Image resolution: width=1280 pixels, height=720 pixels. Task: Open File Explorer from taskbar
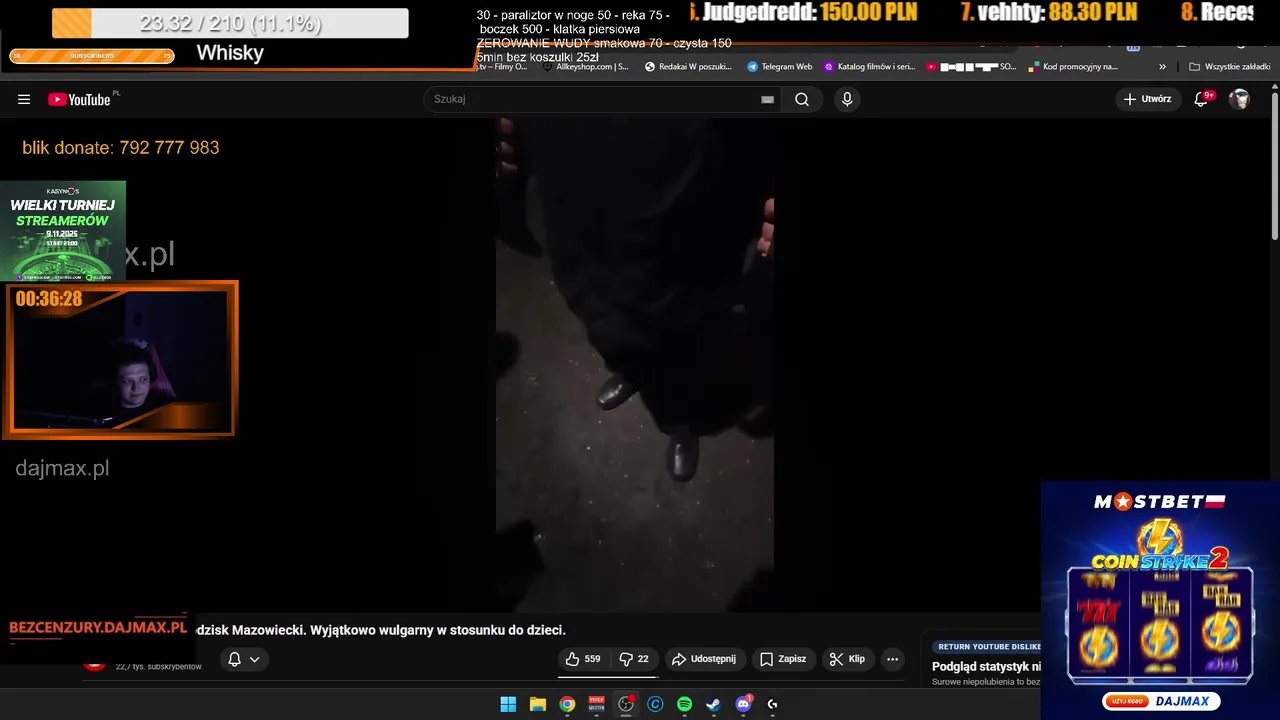pos(537,704)
